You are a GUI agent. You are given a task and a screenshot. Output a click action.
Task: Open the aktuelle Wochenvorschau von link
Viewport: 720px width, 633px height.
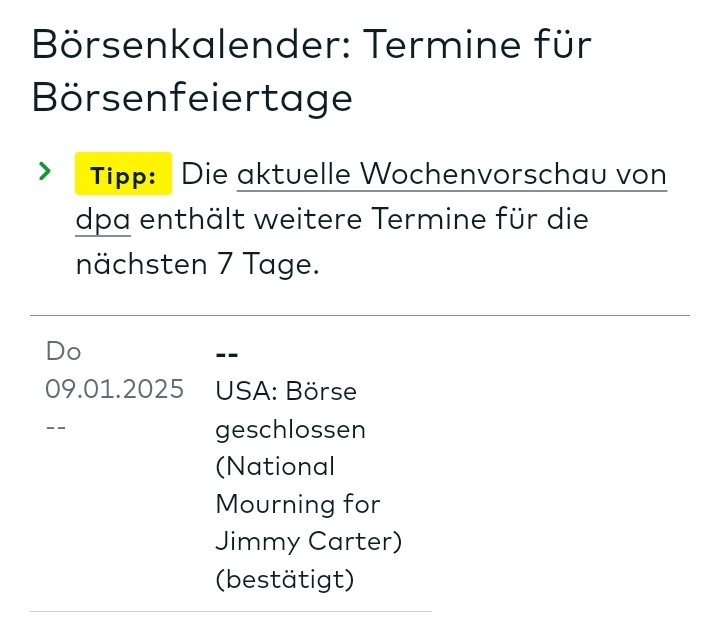(x=451, y=175)
